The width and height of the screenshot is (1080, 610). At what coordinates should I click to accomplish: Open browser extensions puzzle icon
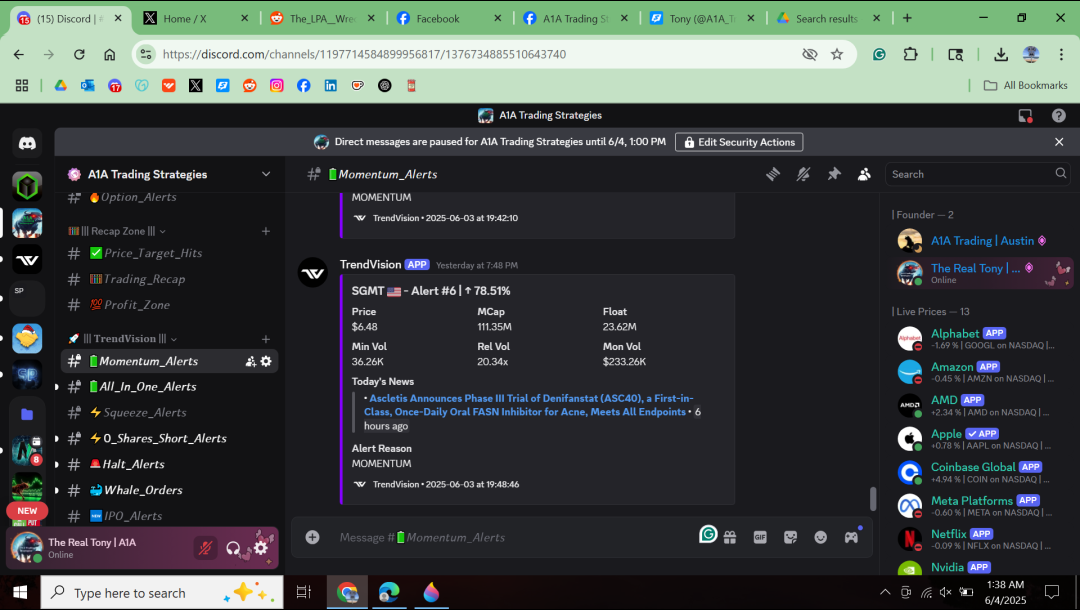click(x=911, y=54)
